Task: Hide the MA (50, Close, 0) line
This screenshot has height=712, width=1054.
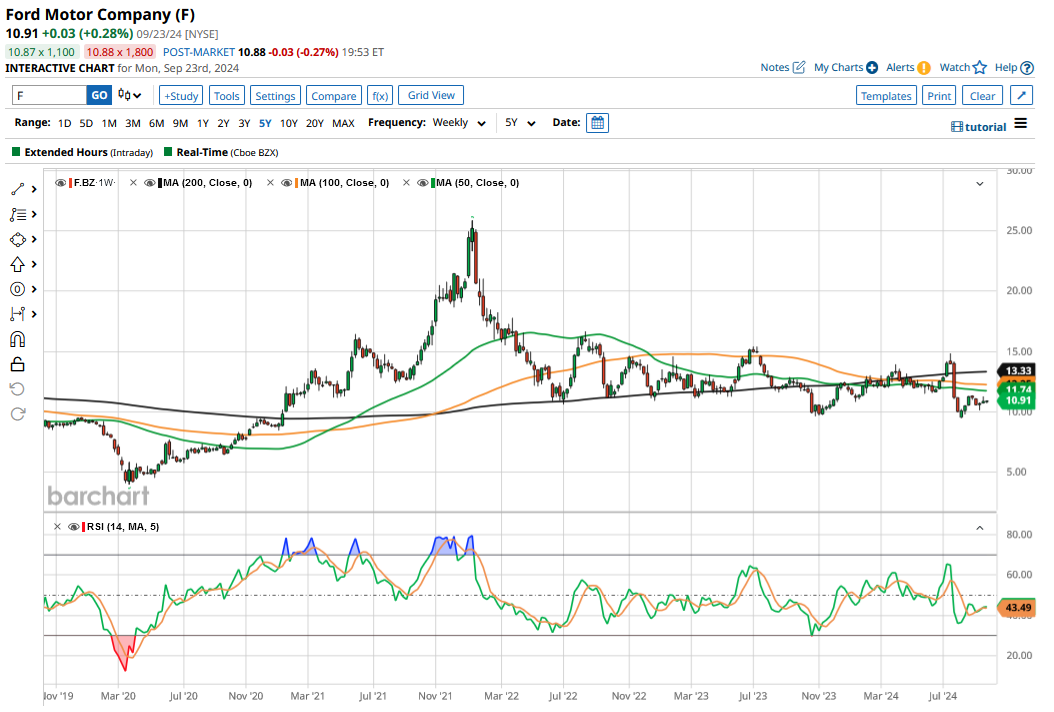Action: (423, 183)
